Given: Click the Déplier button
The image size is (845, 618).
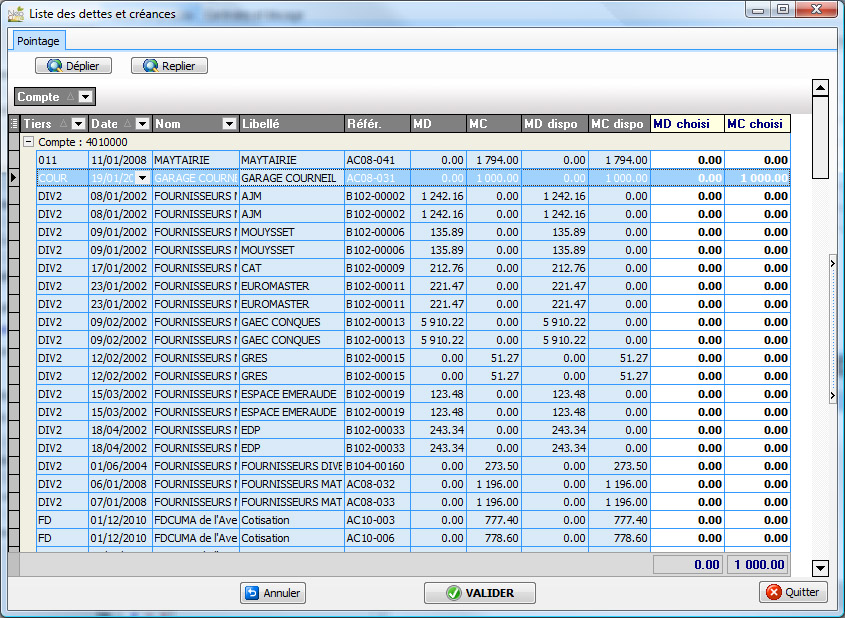Looking at the screenshot, I should 73,66.
